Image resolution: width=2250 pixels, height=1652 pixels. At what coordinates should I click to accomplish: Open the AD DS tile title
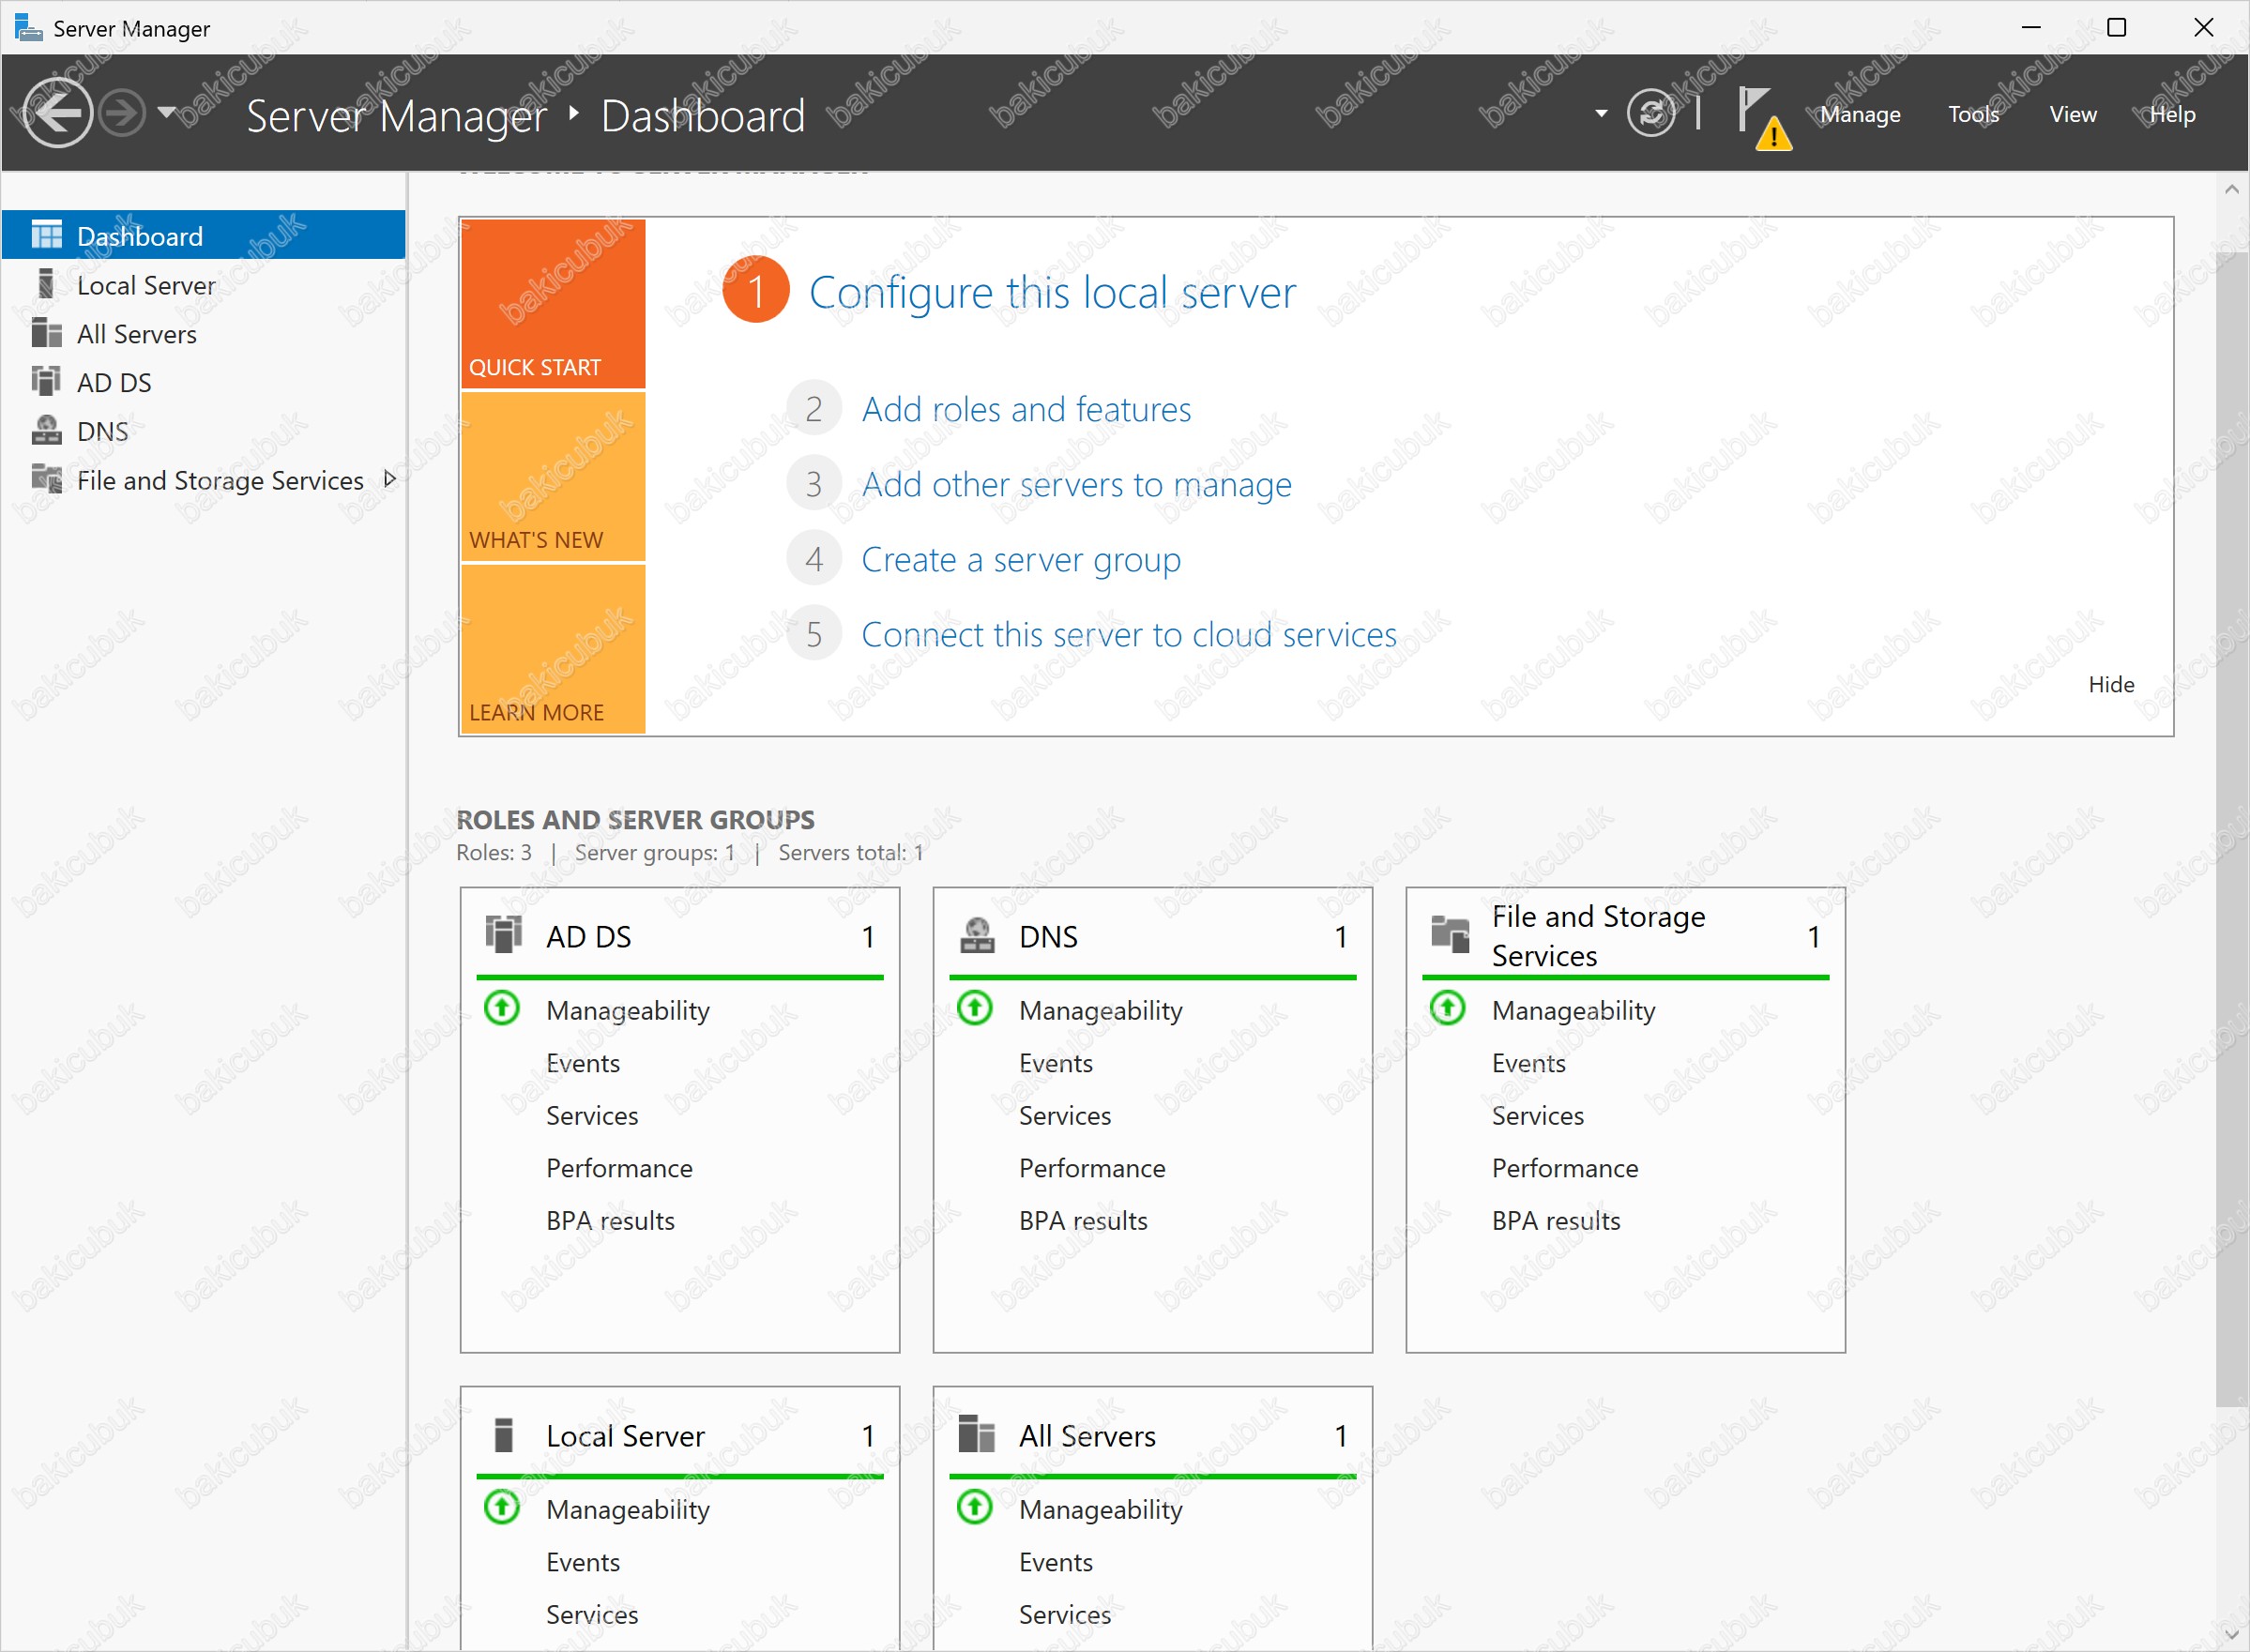coord(589,937)
